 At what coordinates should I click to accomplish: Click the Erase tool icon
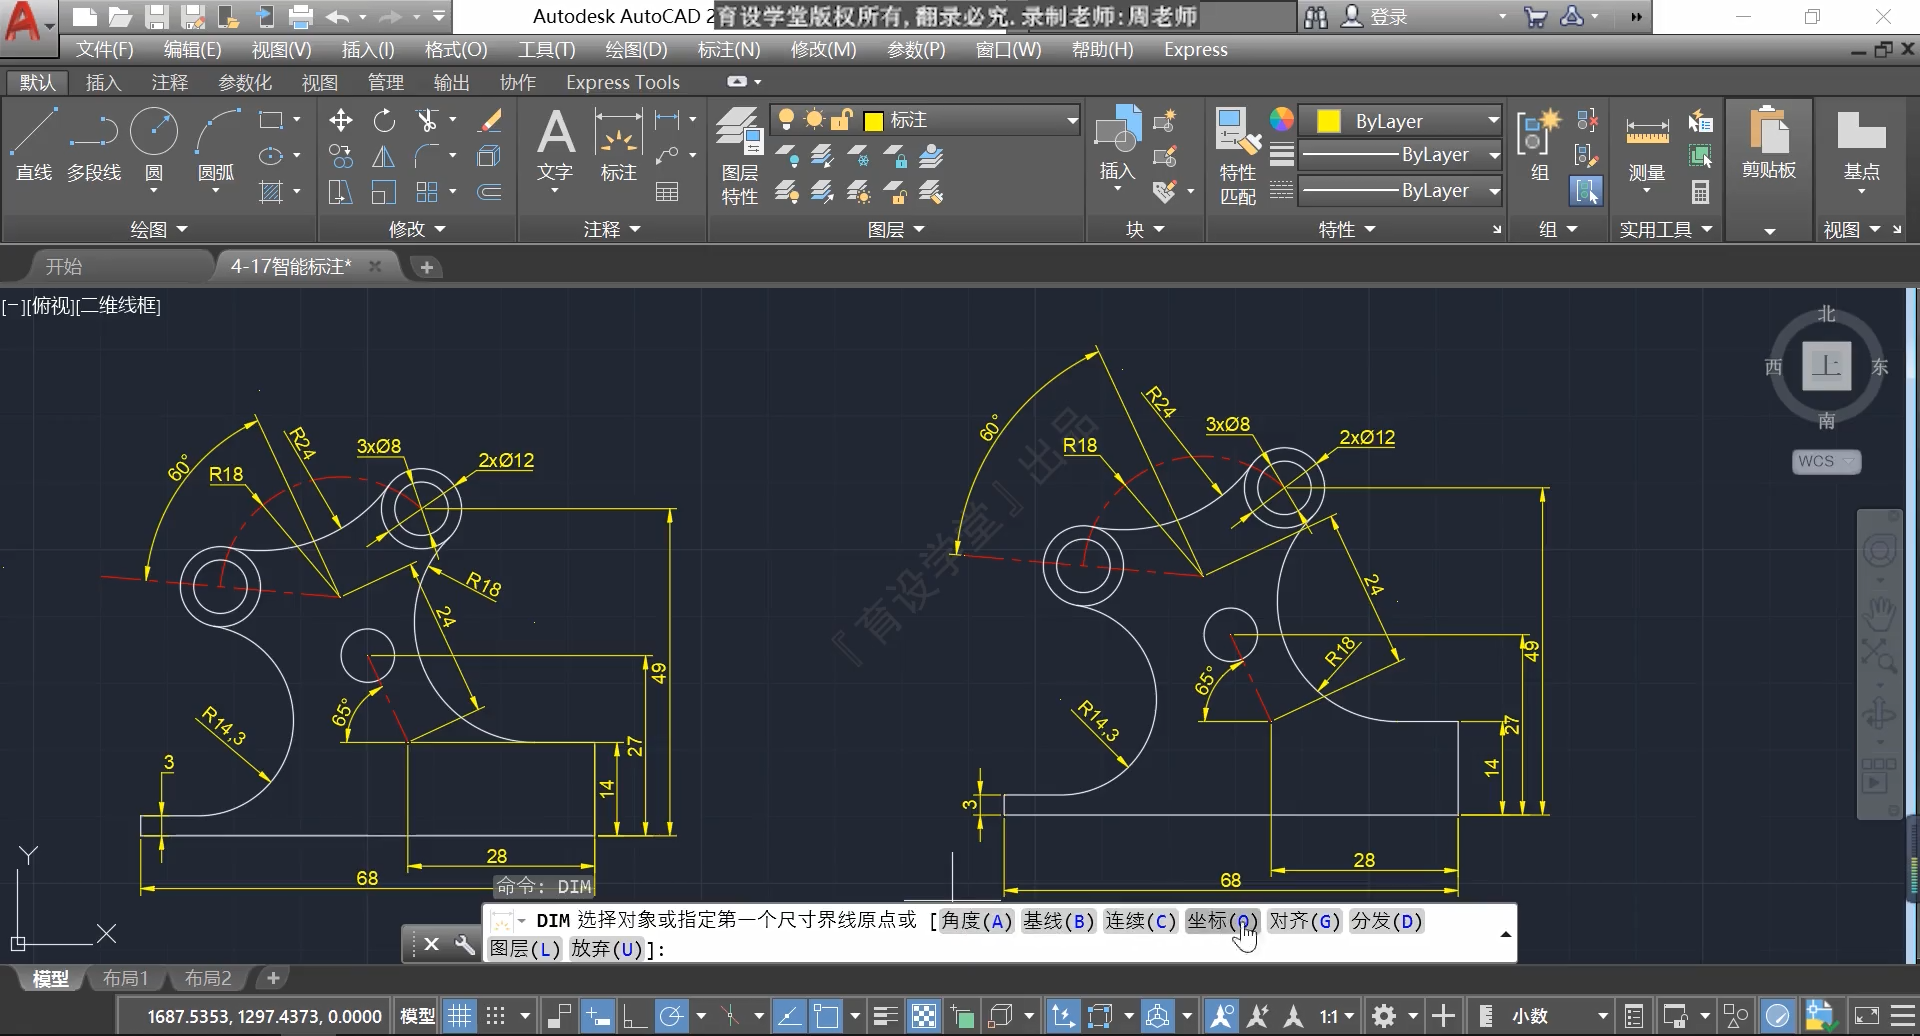tap(490, 121)
